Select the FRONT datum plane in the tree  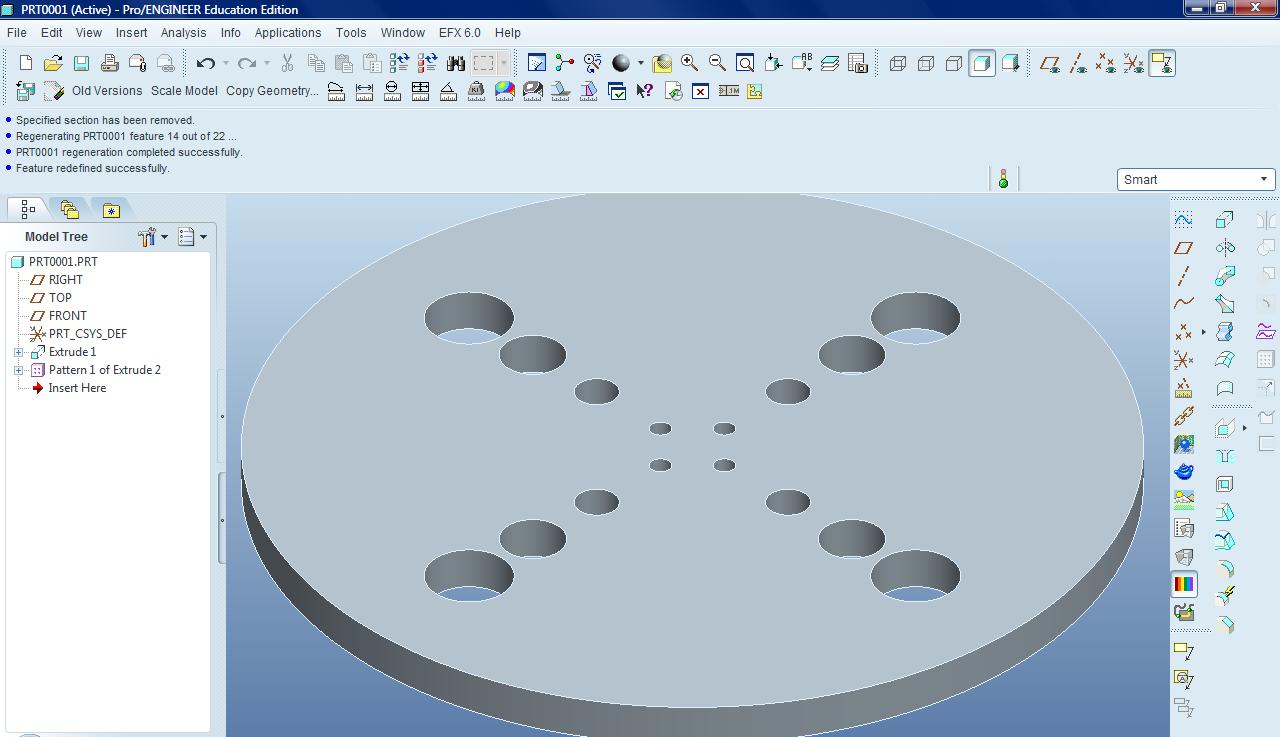click(68, 316)
